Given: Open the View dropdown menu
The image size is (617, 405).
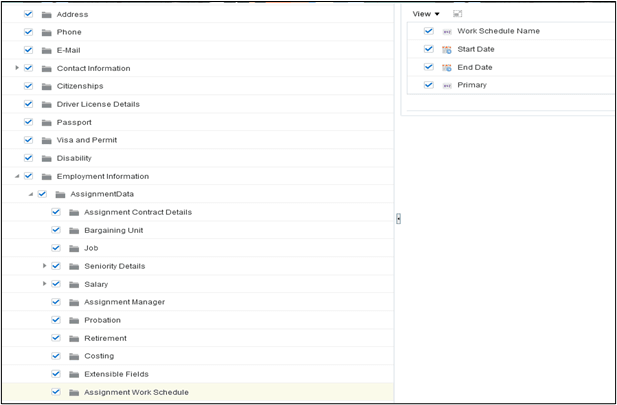Looking at the screenshot, I should coord(426,14).
